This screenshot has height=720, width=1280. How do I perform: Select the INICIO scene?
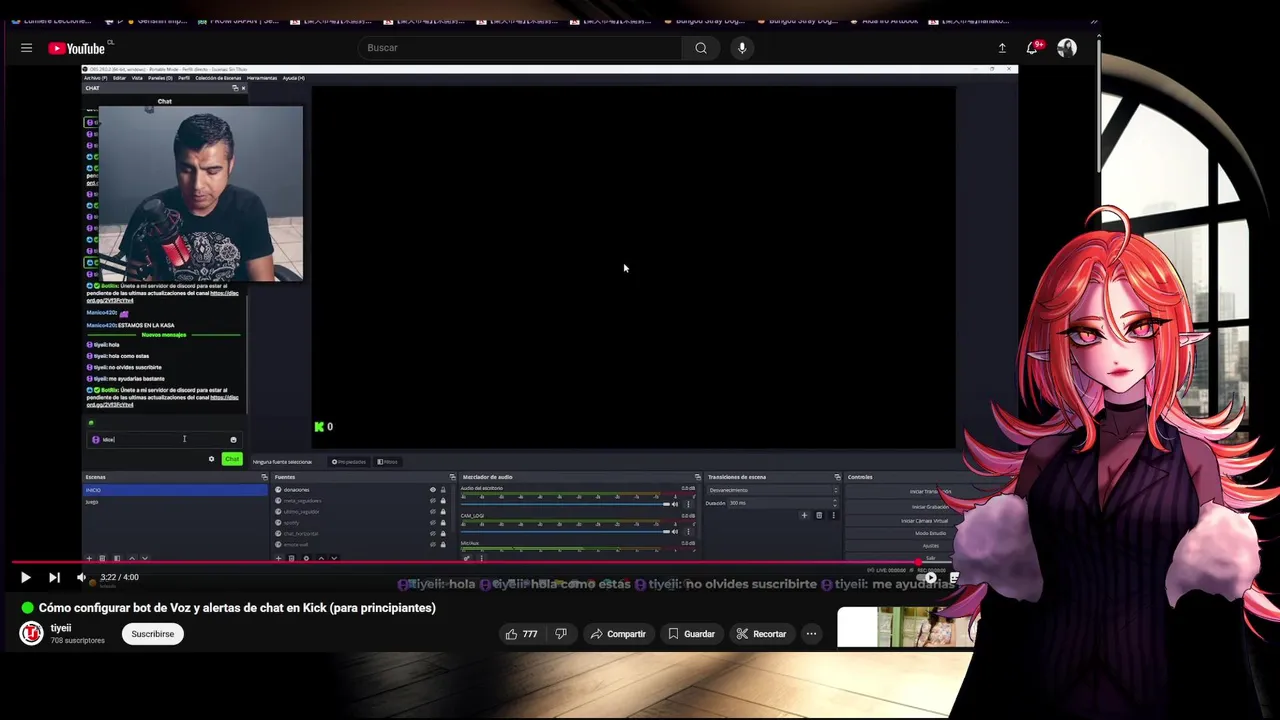[175, 490]
